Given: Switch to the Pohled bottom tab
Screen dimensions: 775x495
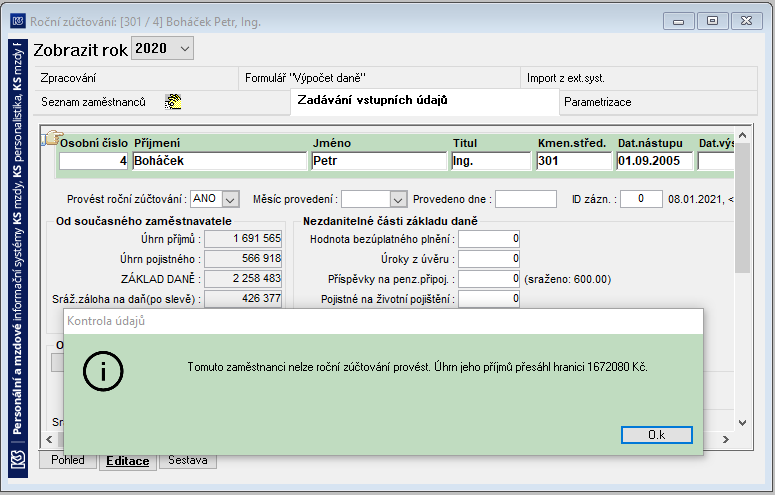Looking at the screenshot, I should [x=68, y=460].
